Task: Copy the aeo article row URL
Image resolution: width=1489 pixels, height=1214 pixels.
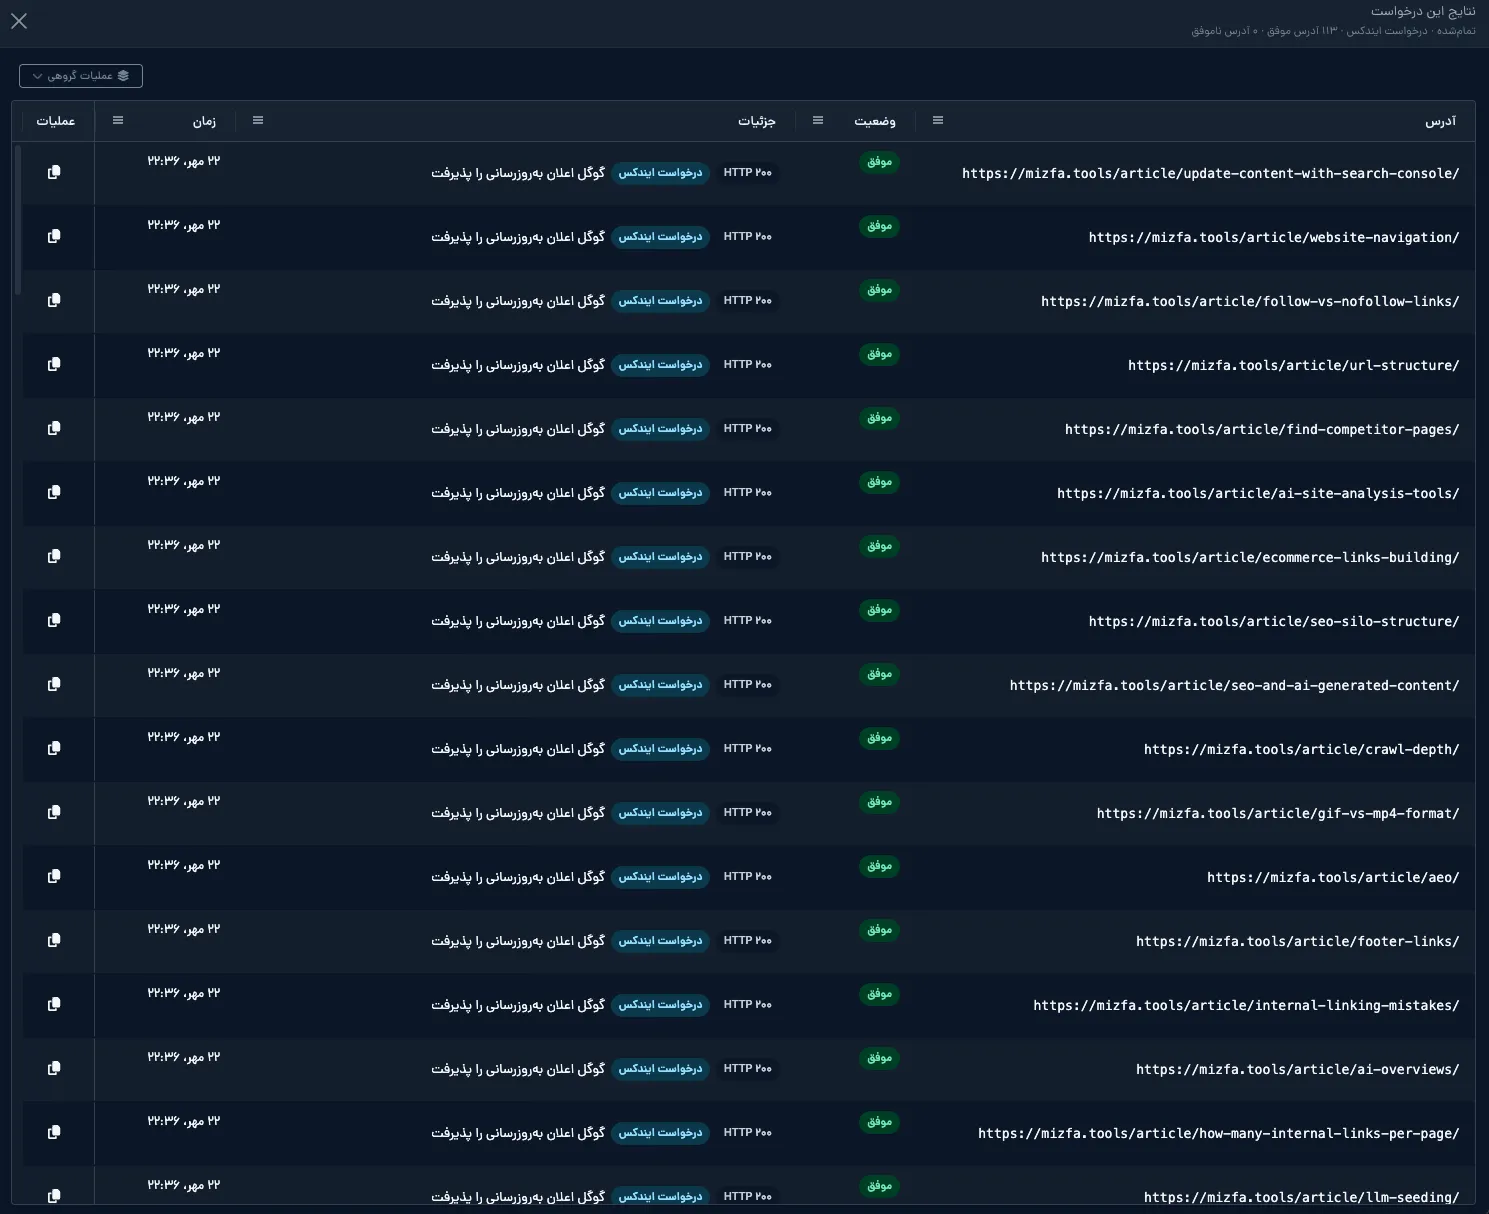Action: click(54, 876)
